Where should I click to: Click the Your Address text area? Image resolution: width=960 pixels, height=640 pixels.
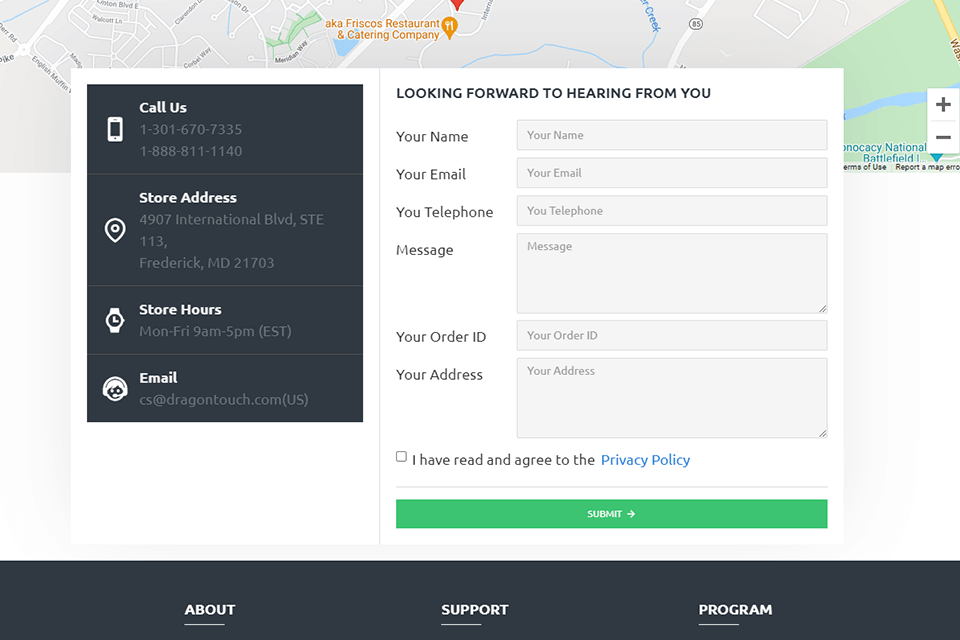[x=671, y=398]
